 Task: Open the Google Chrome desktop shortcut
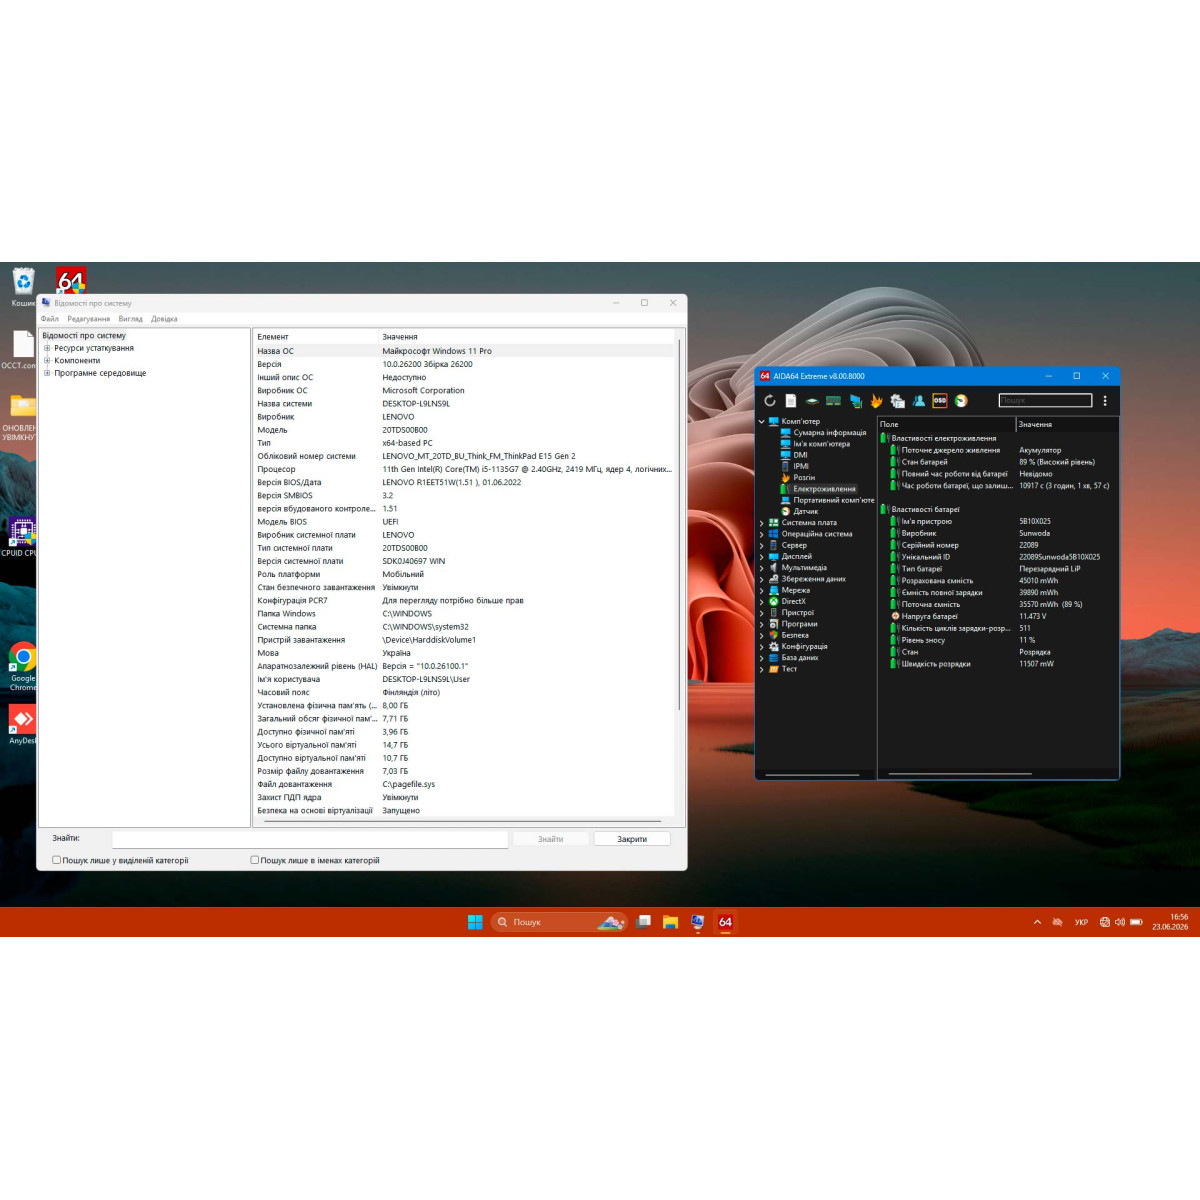point(22,667)
